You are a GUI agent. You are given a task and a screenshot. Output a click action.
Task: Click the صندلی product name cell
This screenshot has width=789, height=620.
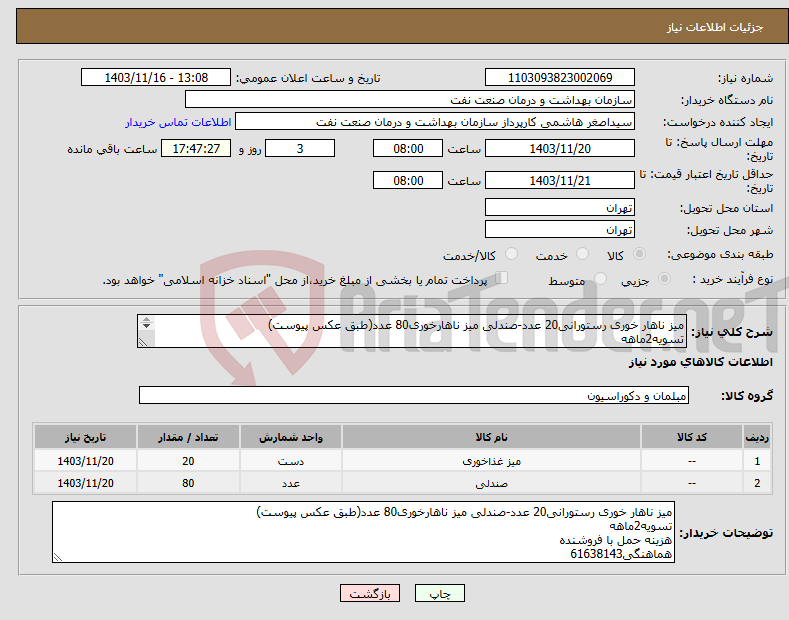pos(491,483)
